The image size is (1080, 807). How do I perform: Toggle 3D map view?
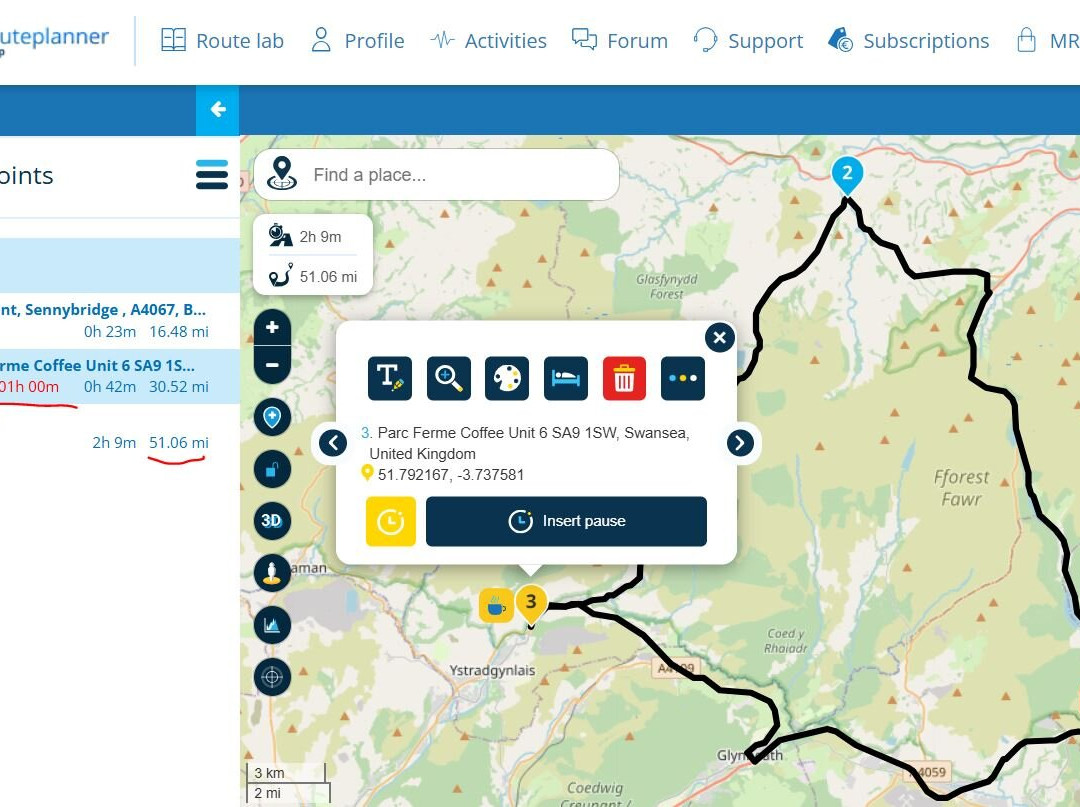click(272, 520)
